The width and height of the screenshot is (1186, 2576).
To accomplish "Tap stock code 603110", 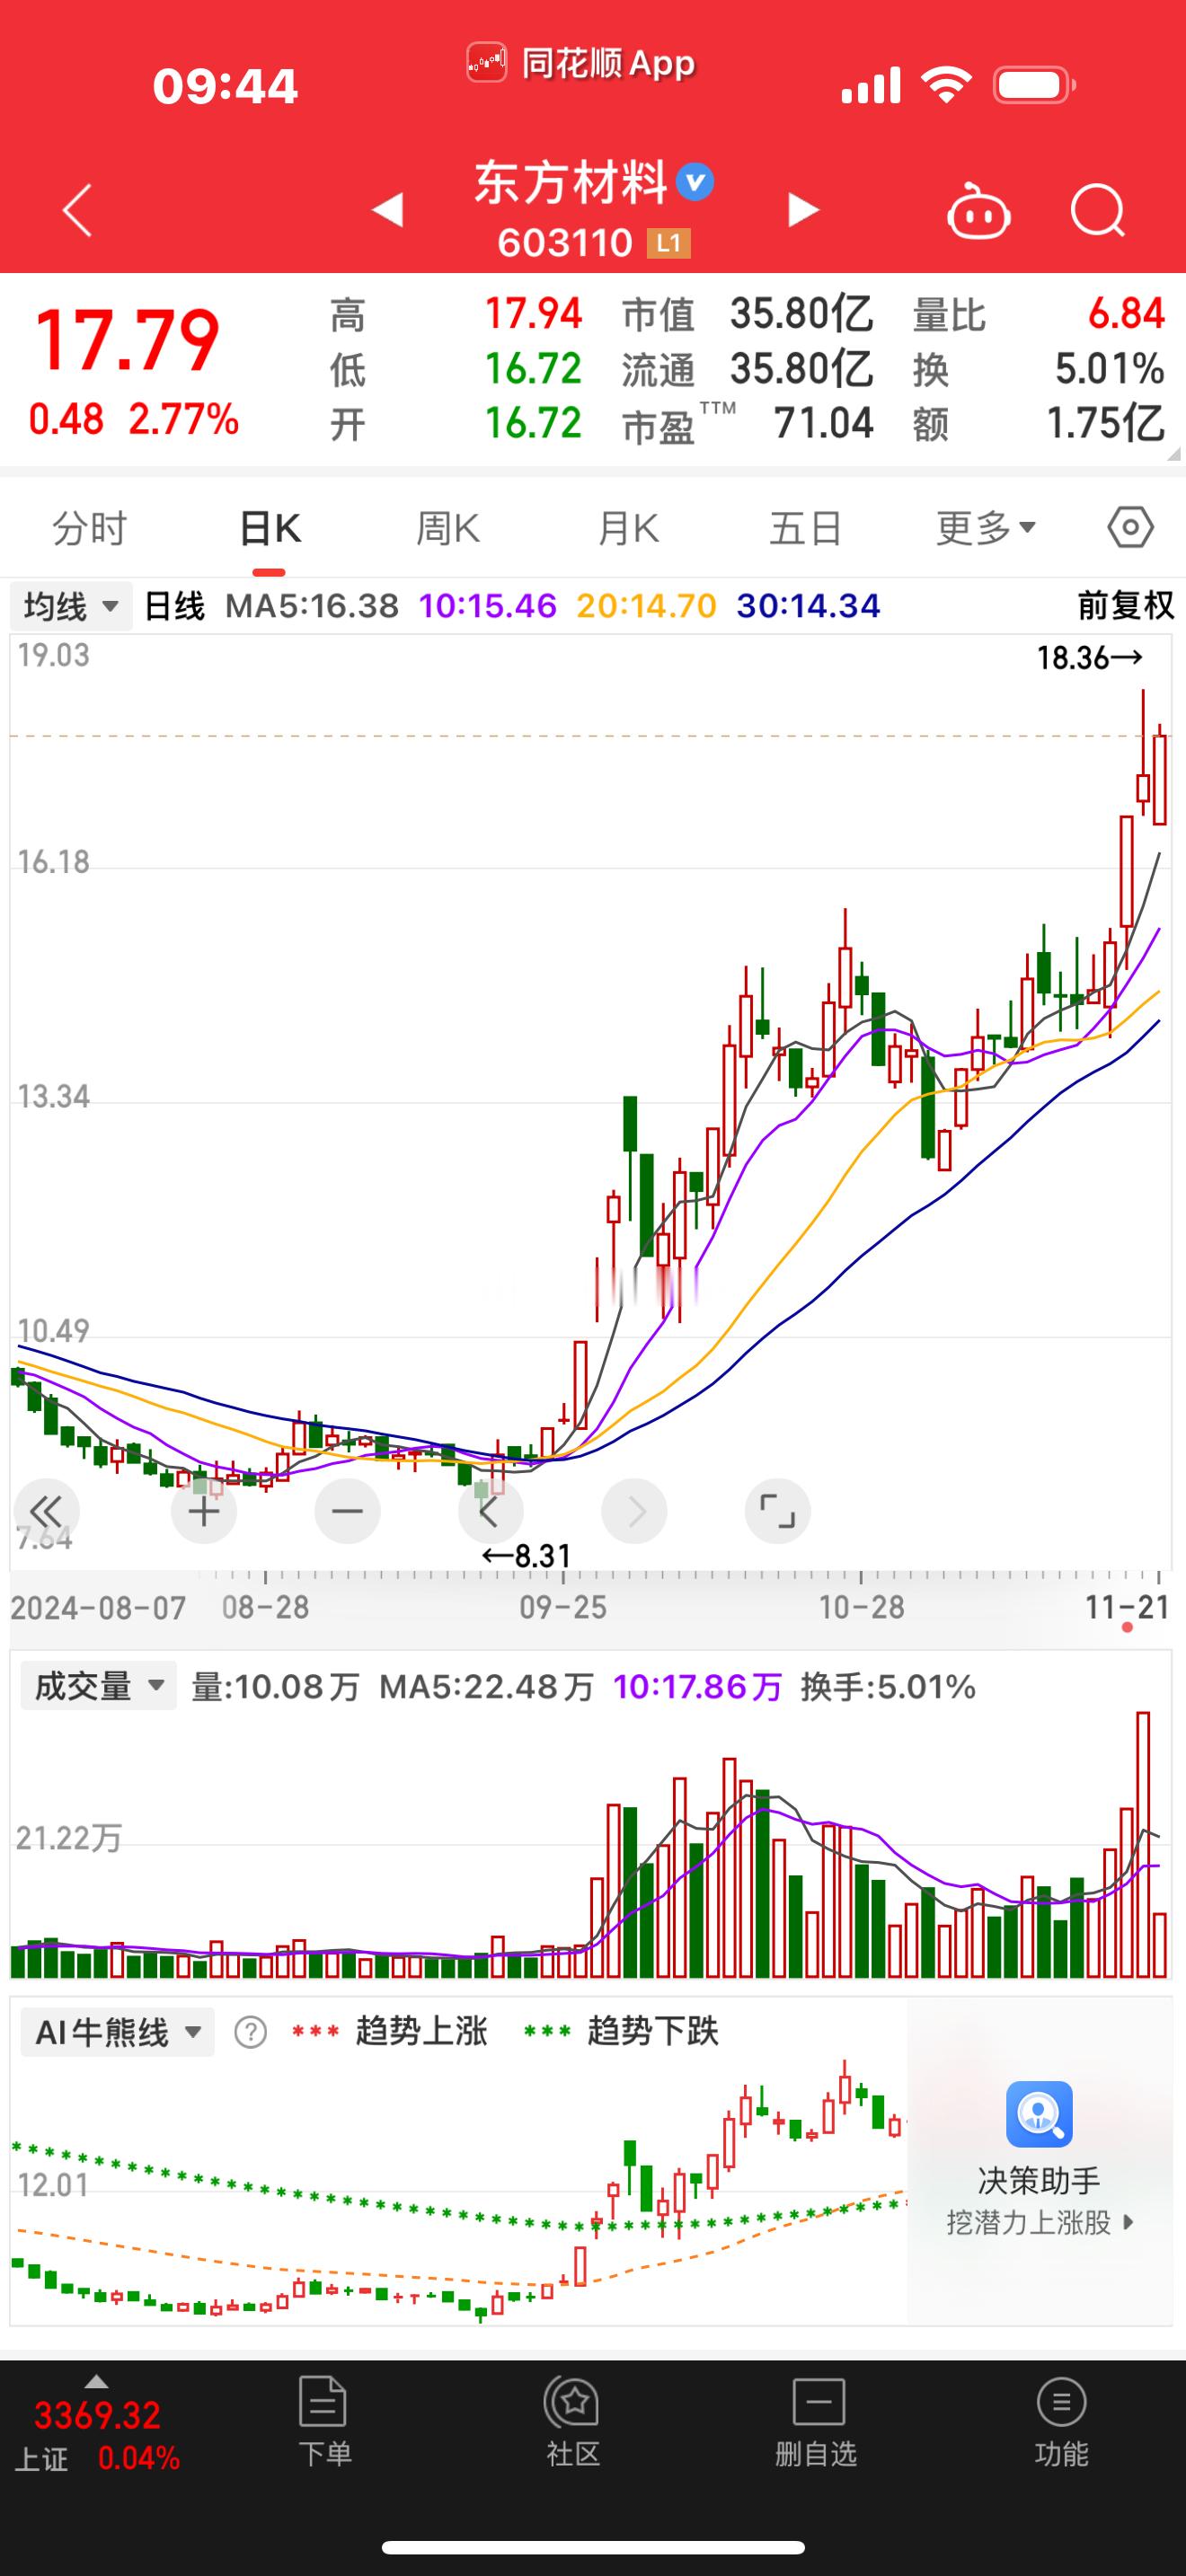I will coord(565,243).
